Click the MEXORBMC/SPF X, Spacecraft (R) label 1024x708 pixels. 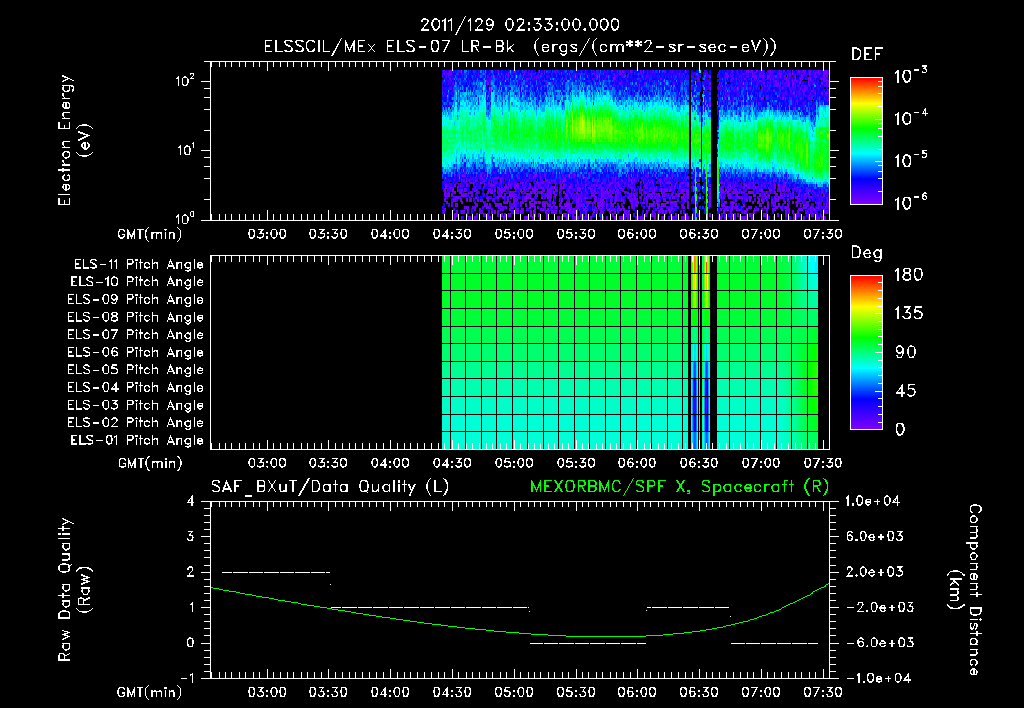point(679,487)
